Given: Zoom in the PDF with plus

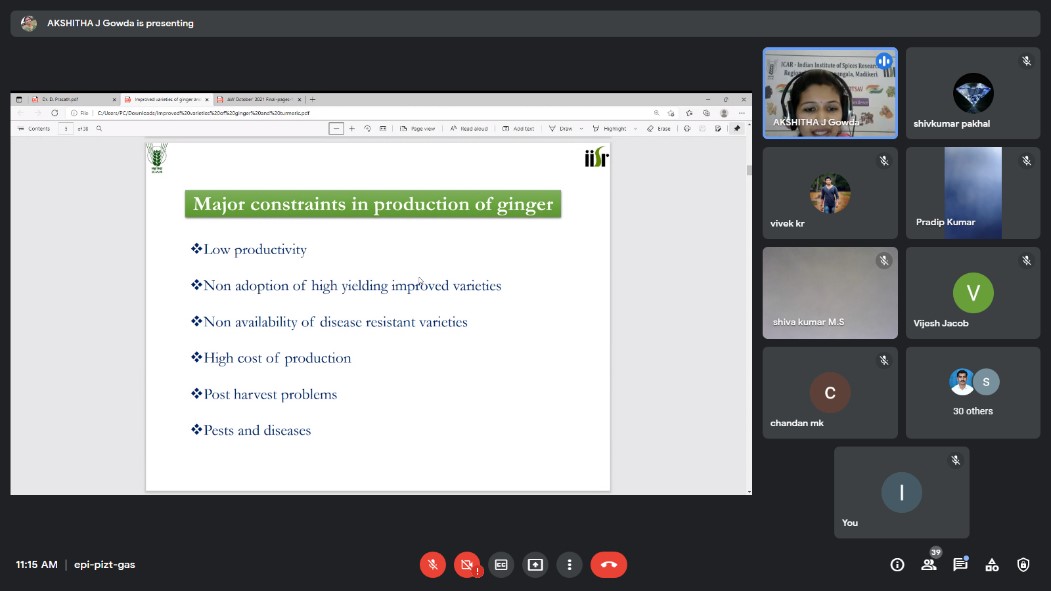Looking at the screenshot, I should (352, 129).
